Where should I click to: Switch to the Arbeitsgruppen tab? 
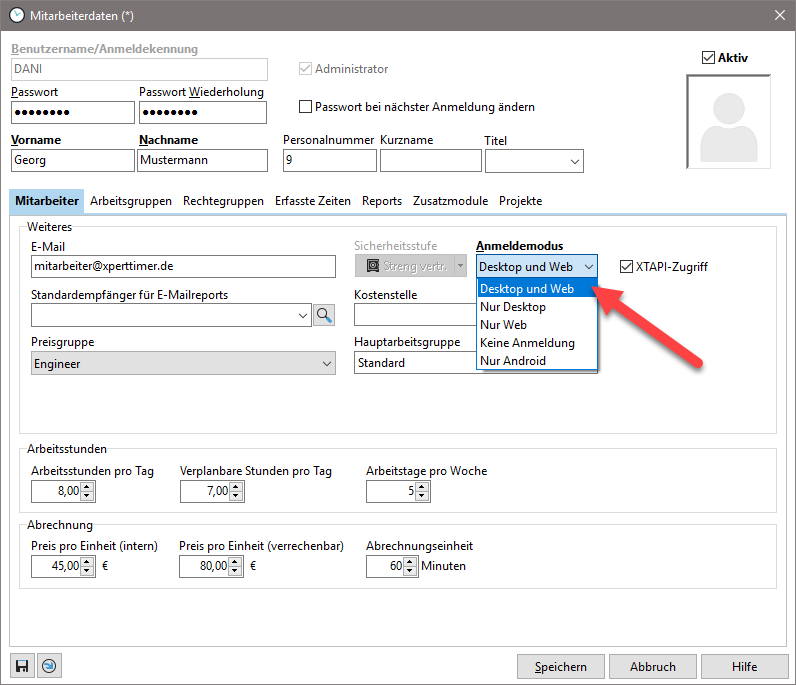[x=131, y=201]
